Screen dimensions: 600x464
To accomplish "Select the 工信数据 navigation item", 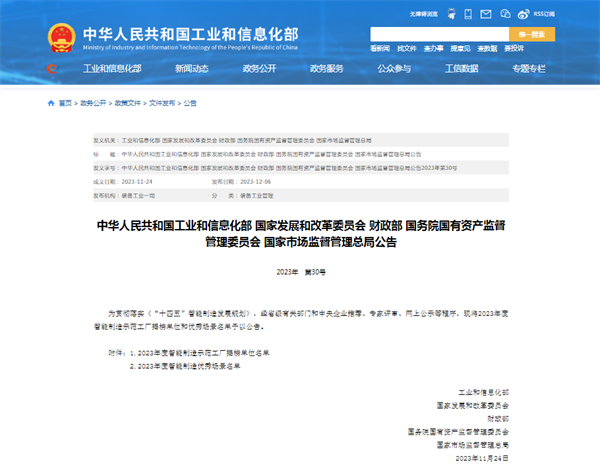I will (461, 69).
